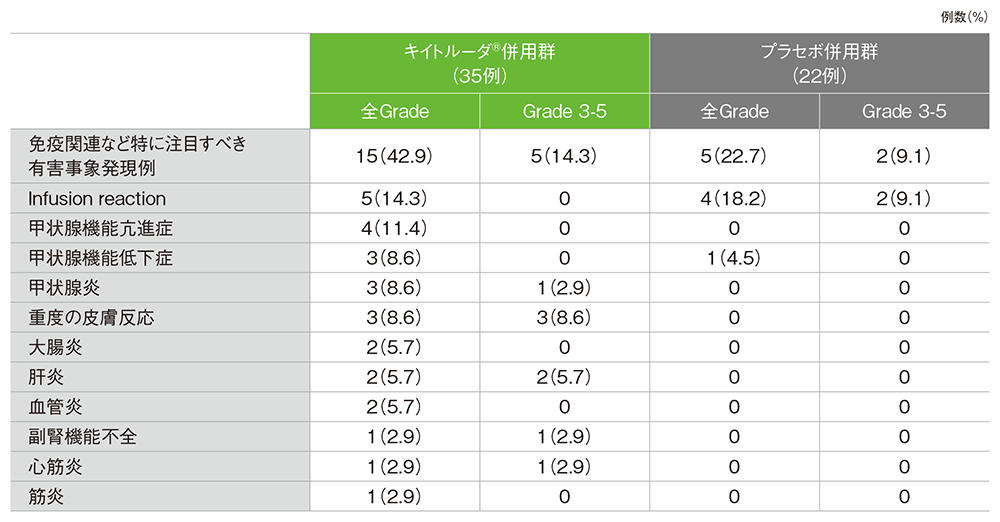Viewport: 1000px width, 522px height.
Task: Select the 1(4.5) cell in the プラセボ column
Action: 734,258
